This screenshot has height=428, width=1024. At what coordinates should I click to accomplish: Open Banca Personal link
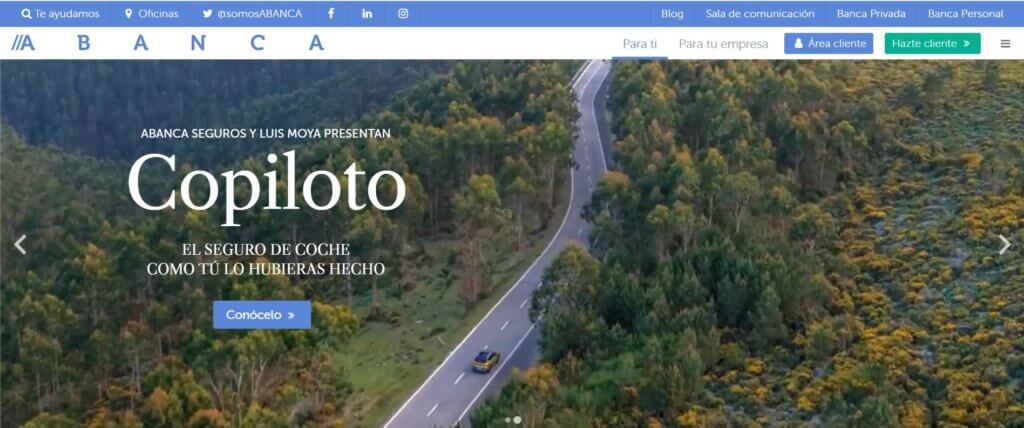point(965,14)
